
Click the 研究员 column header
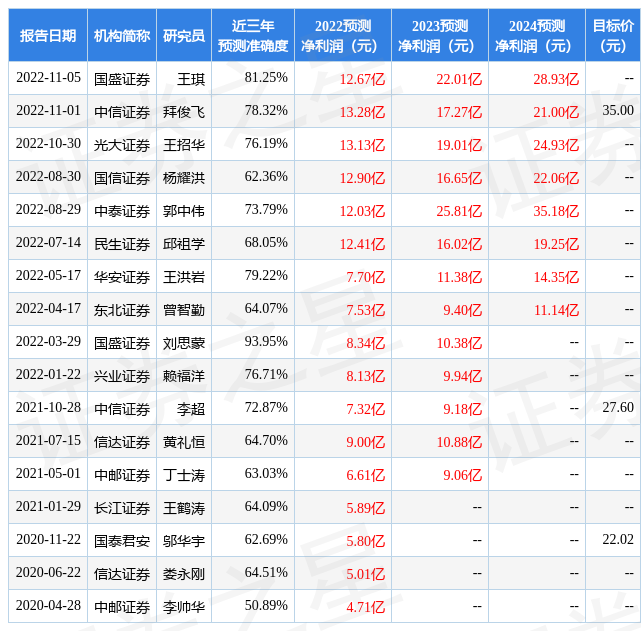pos(184,36)
